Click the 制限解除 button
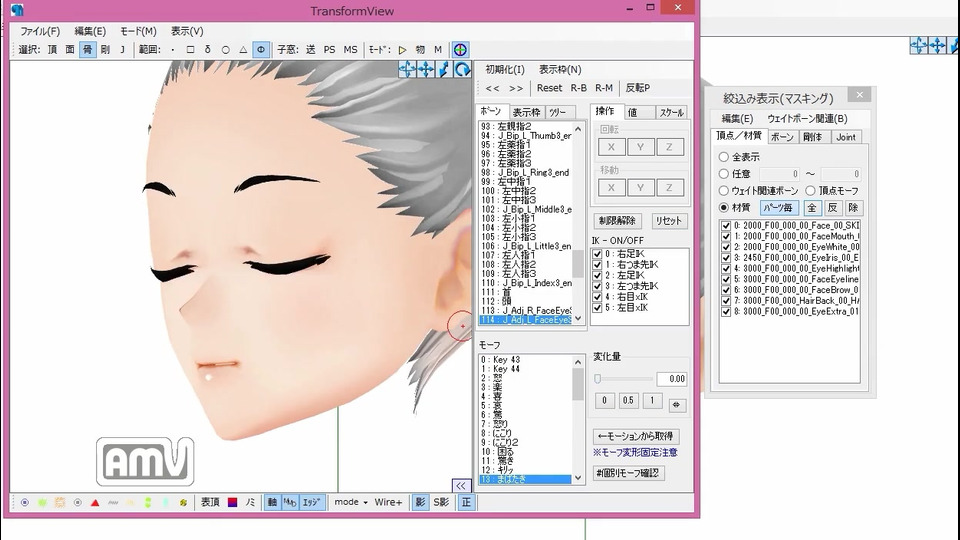Screen dimensions: 960x540 617,221
